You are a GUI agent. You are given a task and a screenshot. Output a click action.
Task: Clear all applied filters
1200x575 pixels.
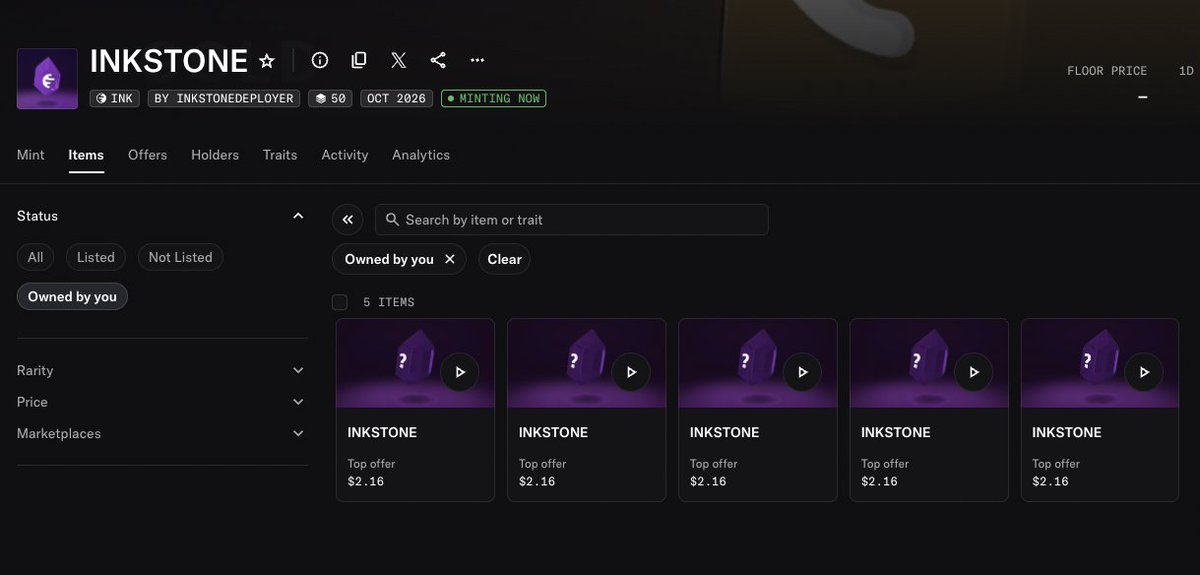504,259
